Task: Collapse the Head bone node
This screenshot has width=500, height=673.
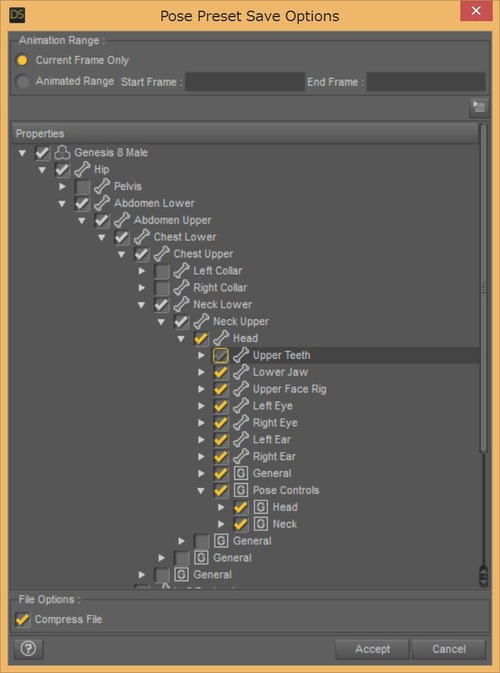Action: pyautogui.click(x=181, y=339)
